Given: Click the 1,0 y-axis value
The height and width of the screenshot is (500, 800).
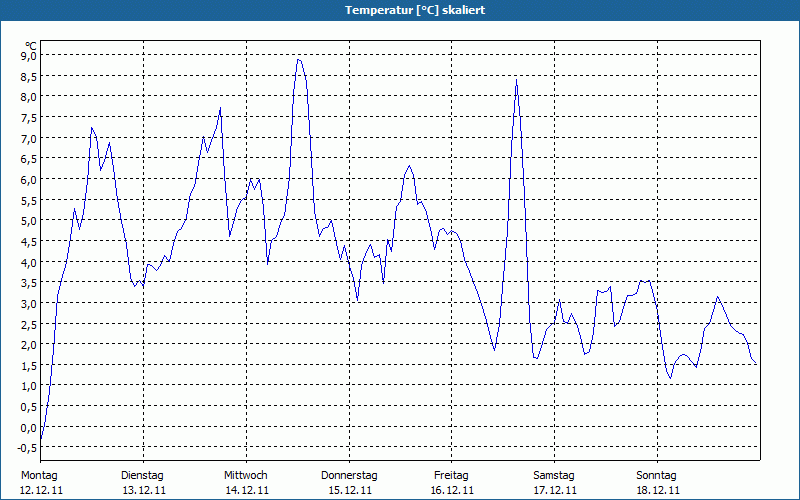Looking at the screenshot, I should [x=28, y=386].
